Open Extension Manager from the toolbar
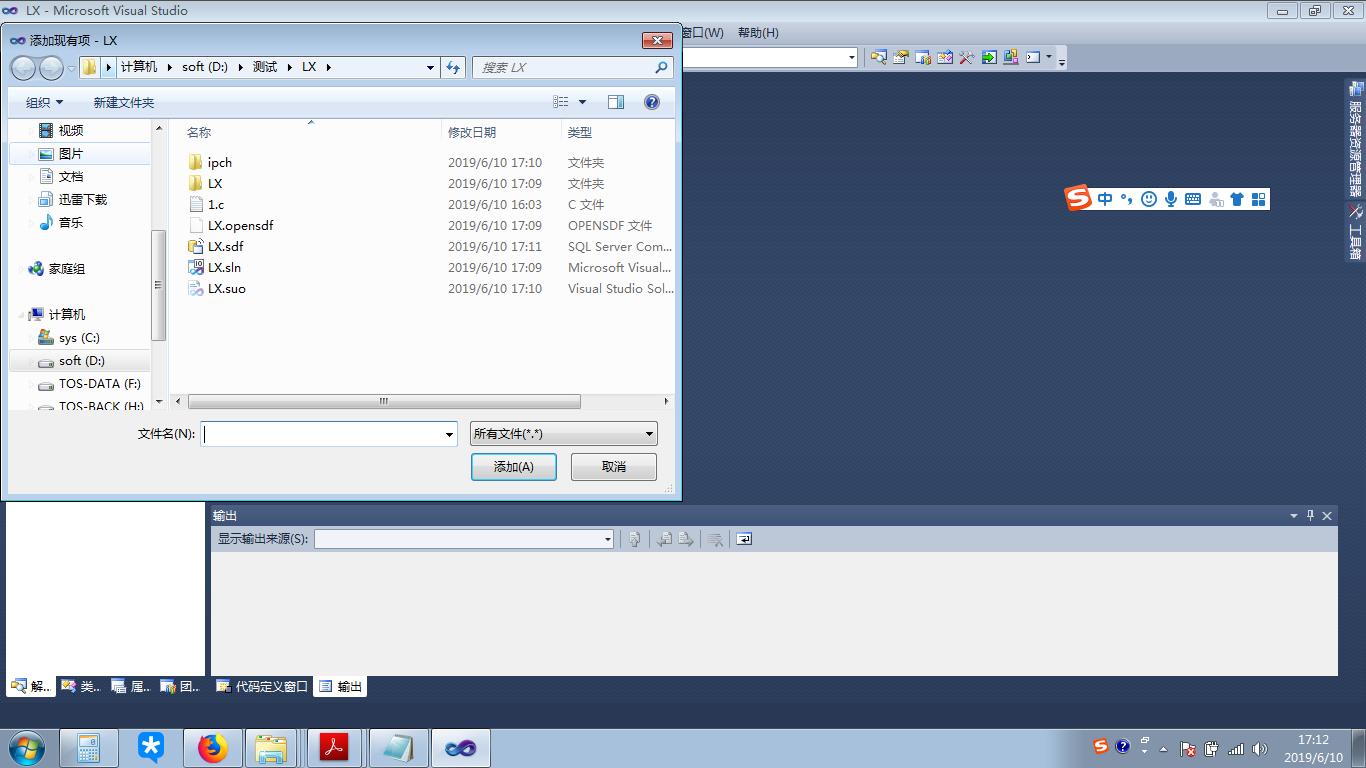1366x768 pixels. coord(1011,57)
